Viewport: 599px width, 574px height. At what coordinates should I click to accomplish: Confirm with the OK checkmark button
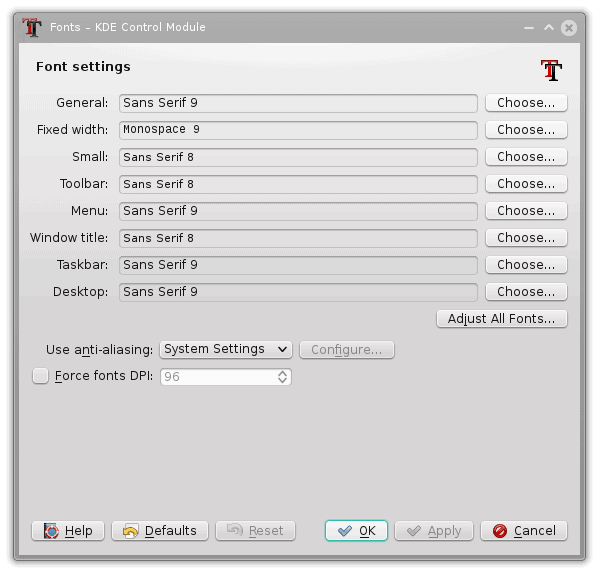pyautogui.click(x=356, y=531)
